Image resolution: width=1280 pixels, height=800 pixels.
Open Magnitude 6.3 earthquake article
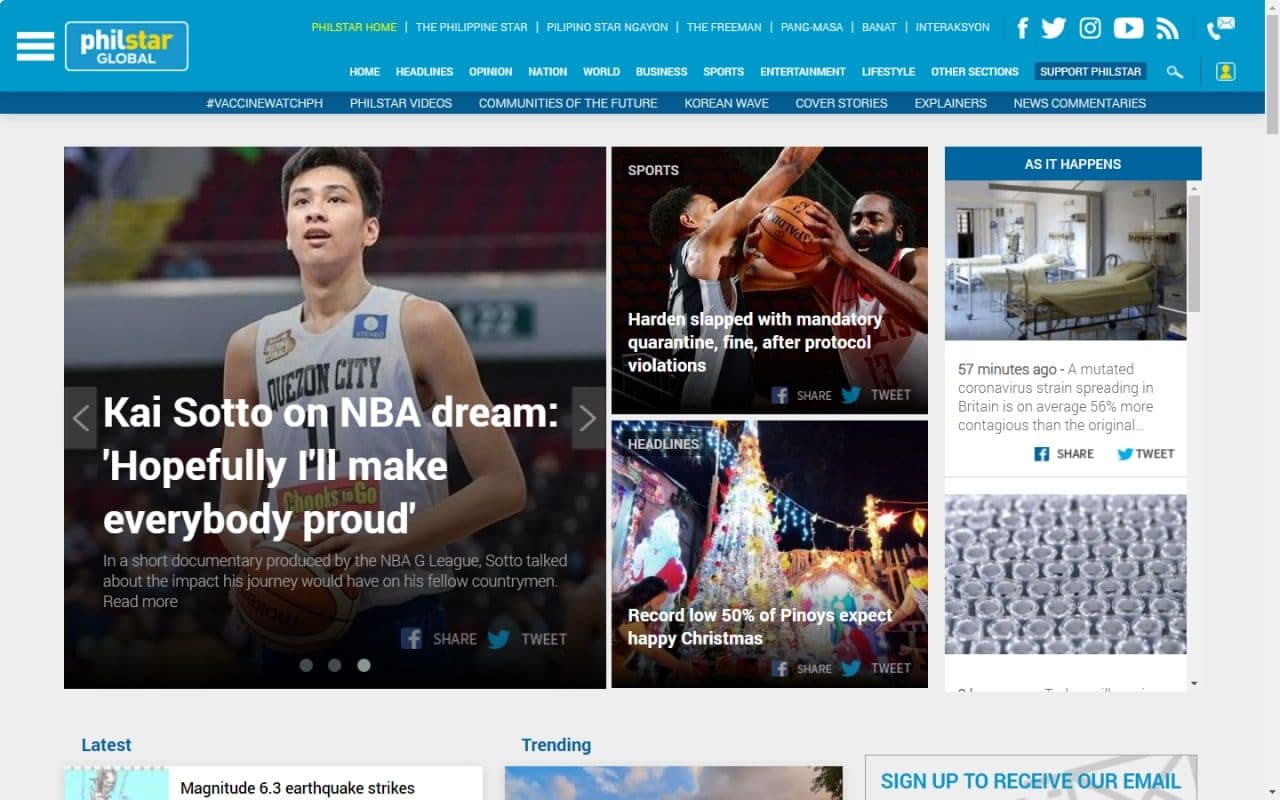(297, 788)
